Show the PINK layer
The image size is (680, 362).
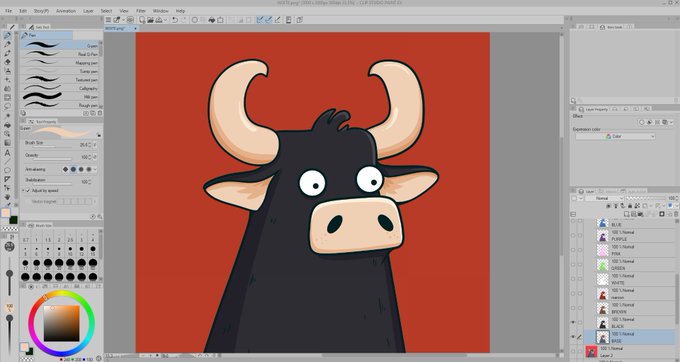coord(573,250)
